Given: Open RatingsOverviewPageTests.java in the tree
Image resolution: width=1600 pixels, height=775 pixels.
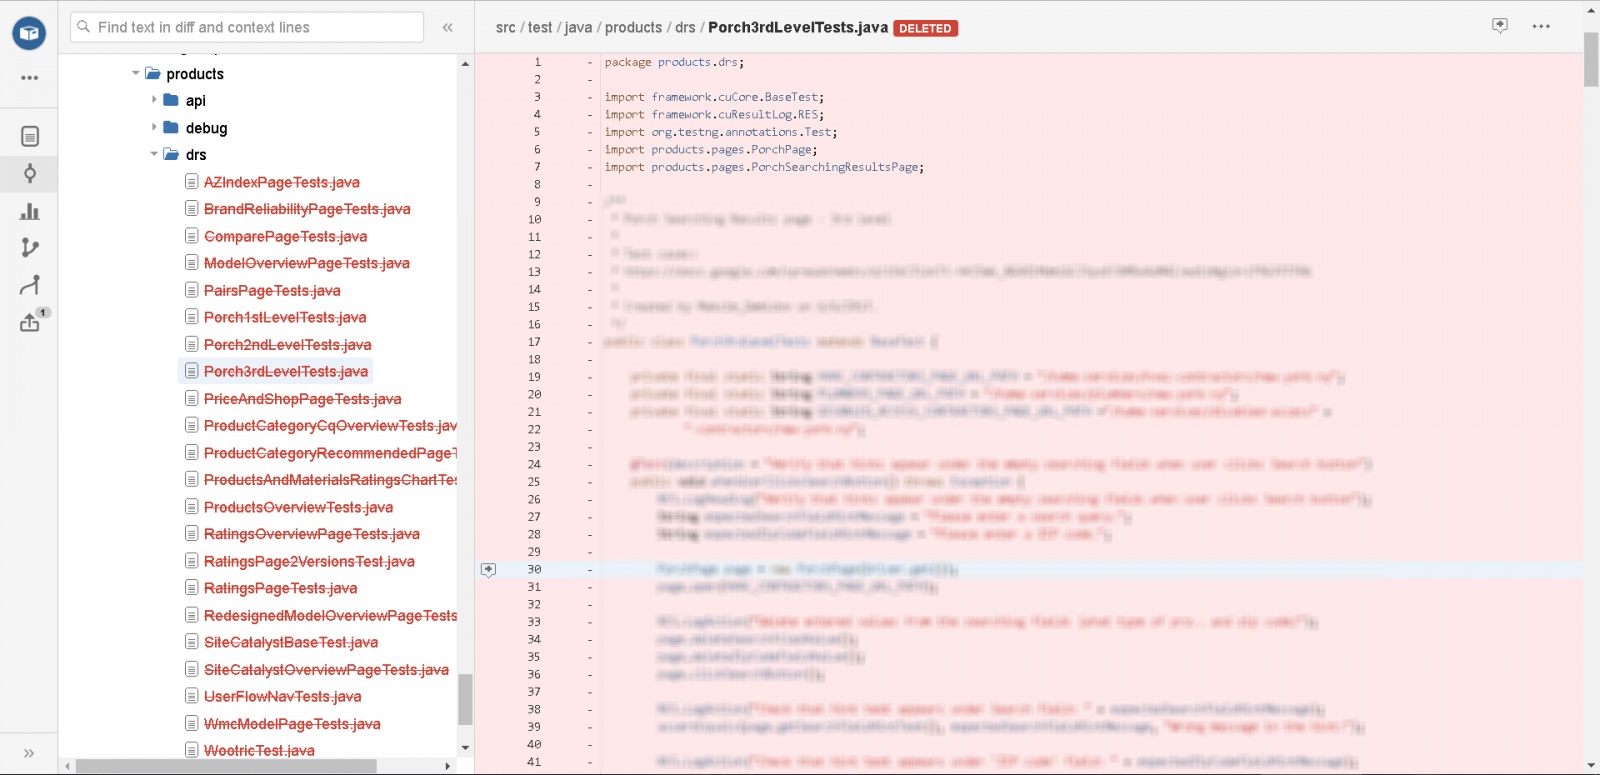Looking at the screenshot, I should (x=312, y=534).
